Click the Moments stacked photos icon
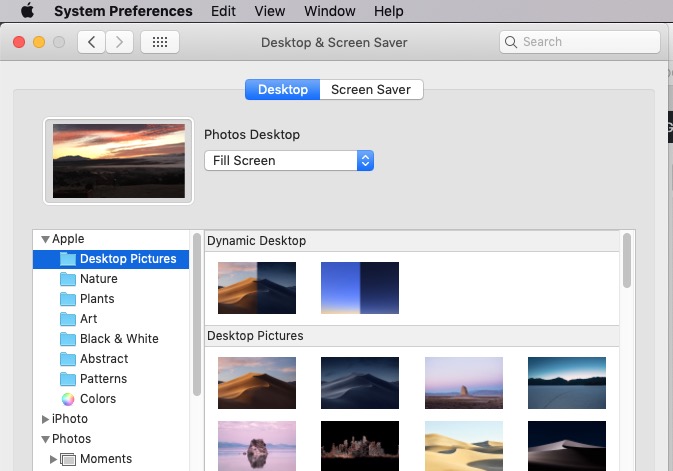The height and width of the screenshot is (471, 673). click(x=68, y=459)
